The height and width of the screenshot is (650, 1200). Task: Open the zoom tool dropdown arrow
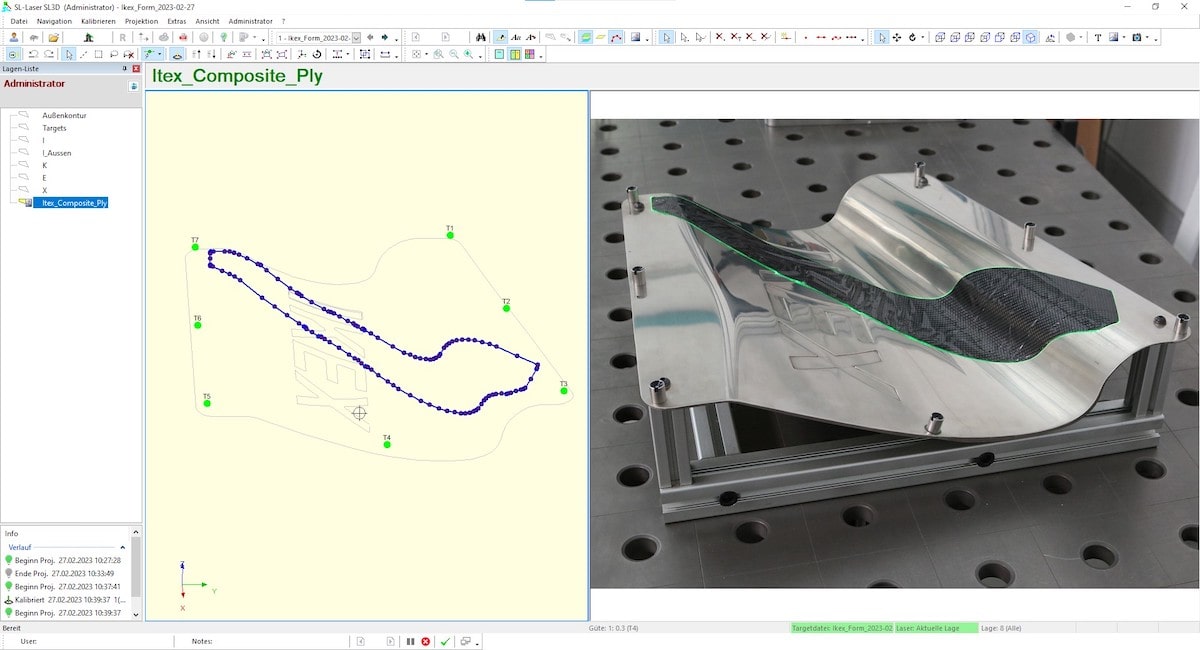click(x=480, y=53)
